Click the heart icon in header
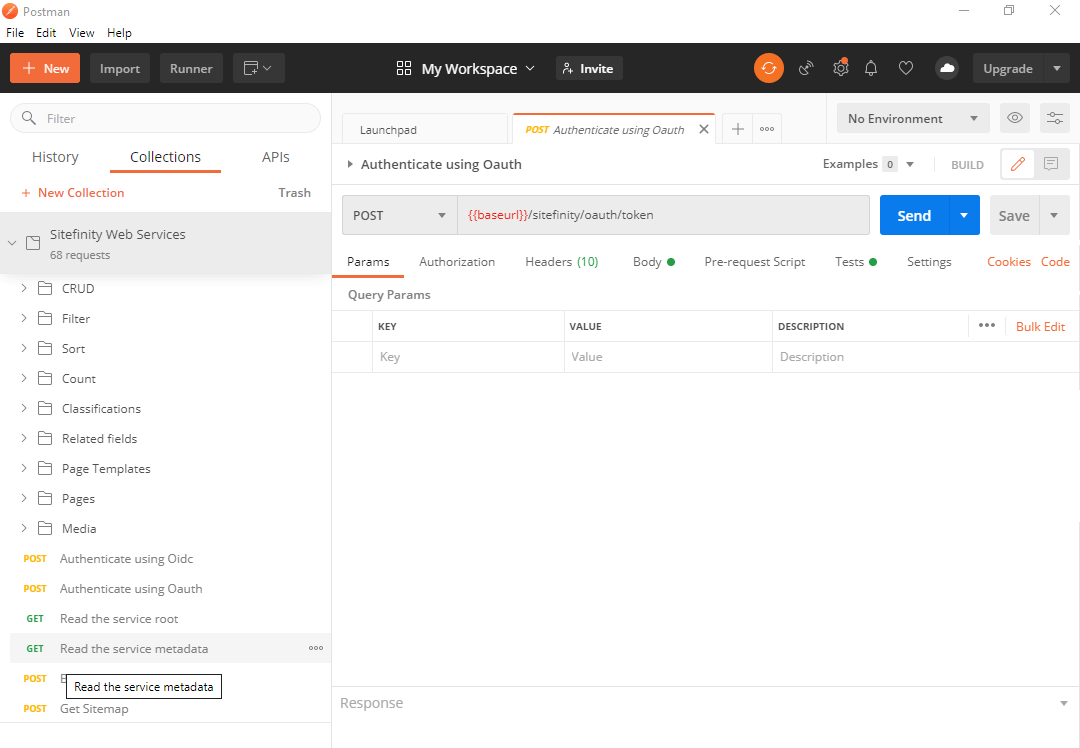The height and width of the screenshot is (748, 1080). 906,68
